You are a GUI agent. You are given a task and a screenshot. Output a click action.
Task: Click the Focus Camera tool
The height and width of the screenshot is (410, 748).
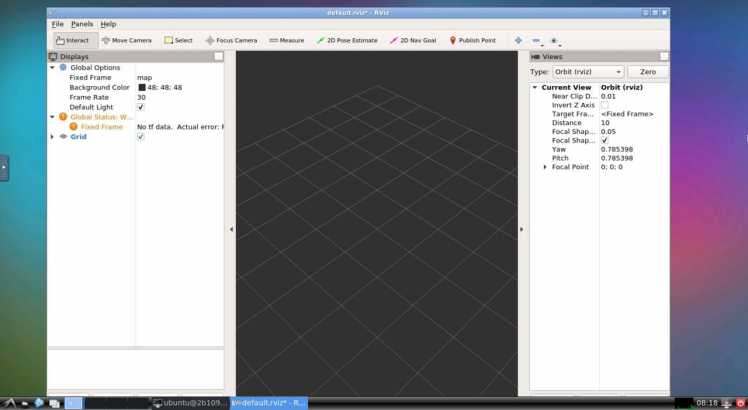pos(231,40)
